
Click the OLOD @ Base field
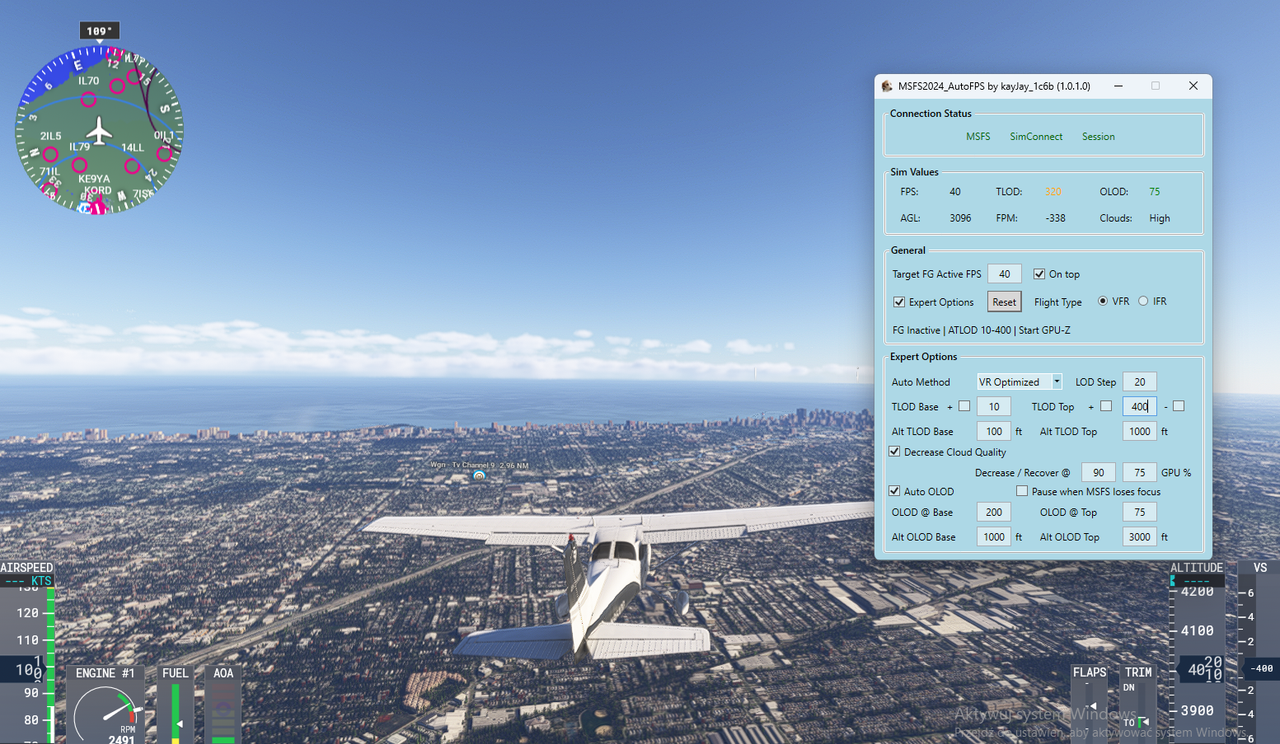[x=994, y=512]
